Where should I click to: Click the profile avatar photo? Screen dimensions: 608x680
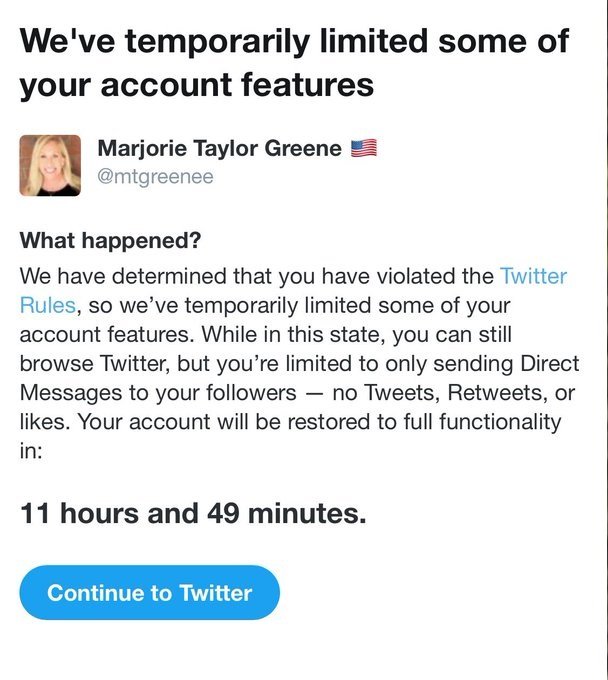pyautogui.click(x=50, y=165)
